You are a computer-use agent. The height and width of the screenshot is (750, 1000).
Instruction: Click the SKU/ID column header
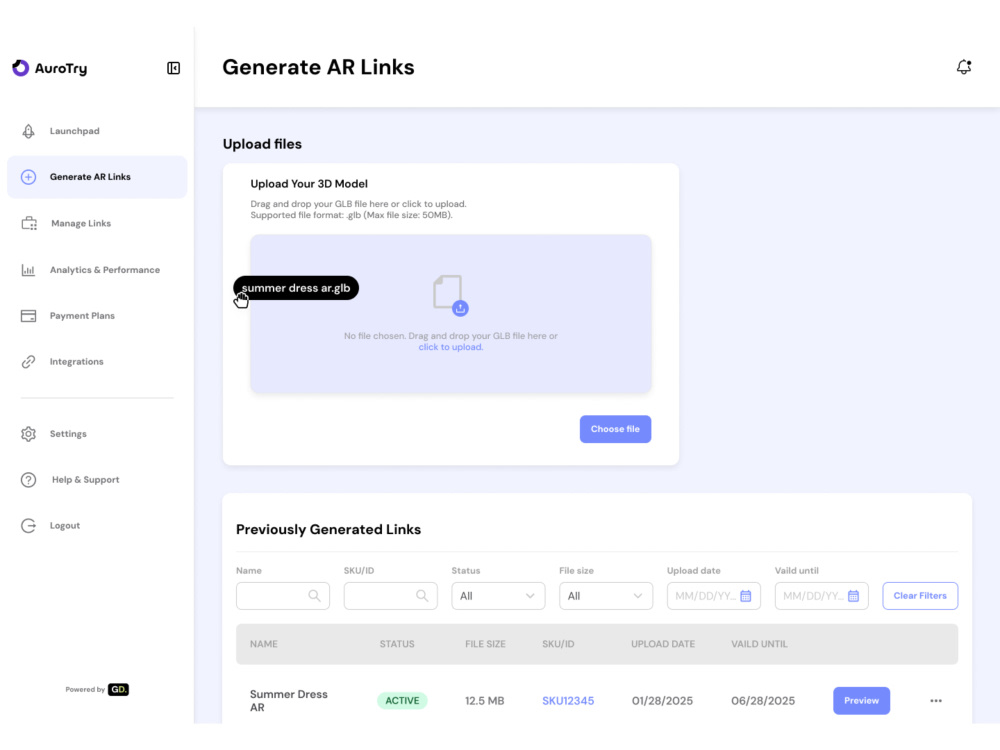pos(558,645)
